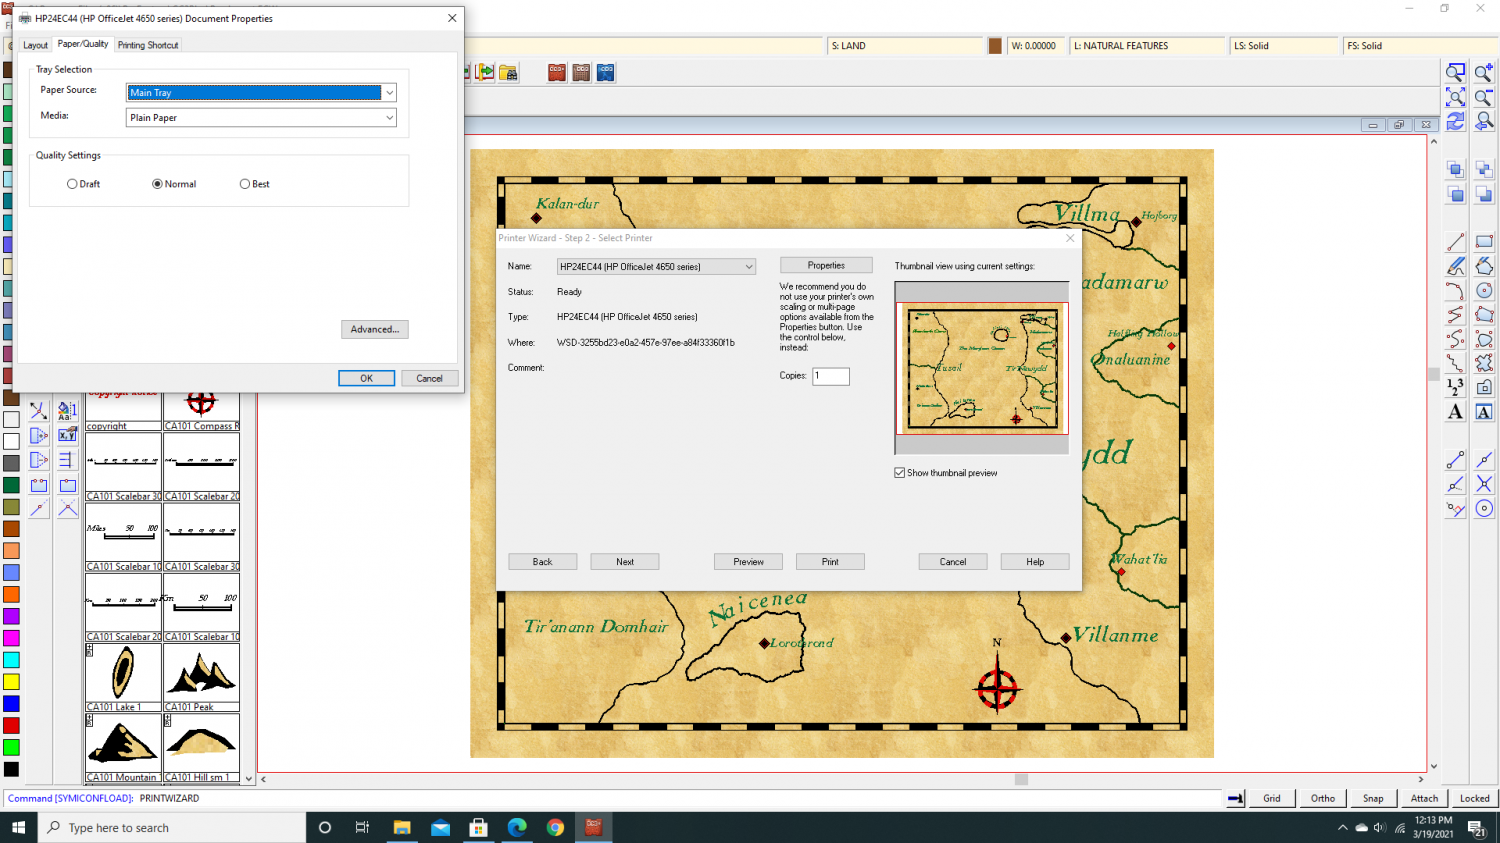Click the Advanced... button
The image size is (1500, 843).
pyautogui.click(x=375, y=329)
